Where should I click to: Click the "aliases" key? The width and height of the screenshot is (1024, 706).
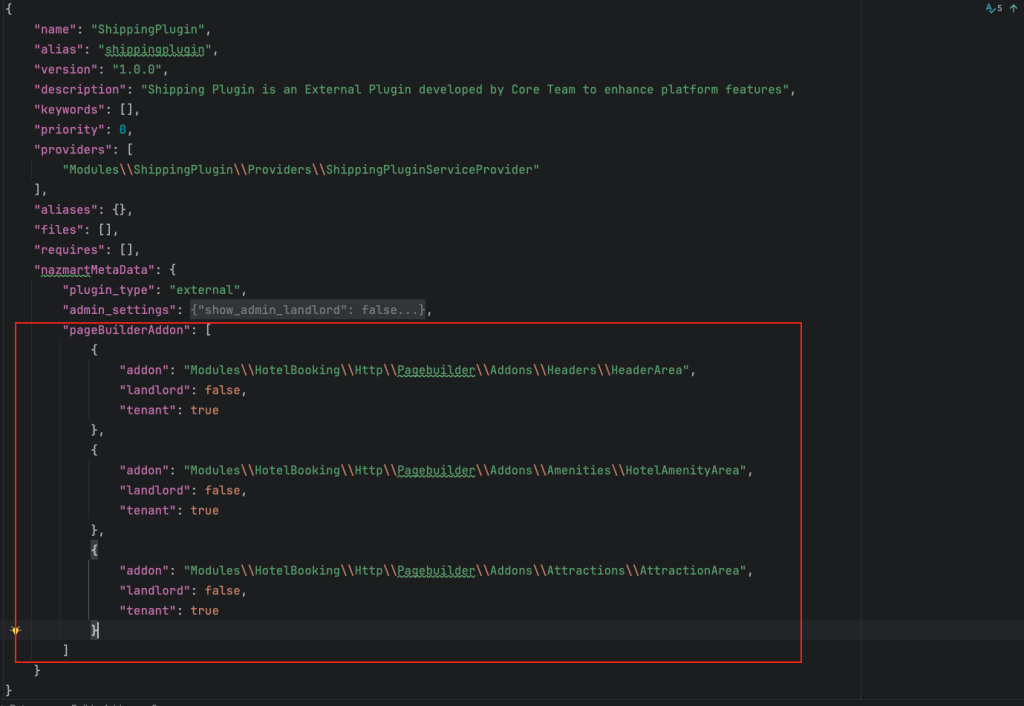point(66,210)
